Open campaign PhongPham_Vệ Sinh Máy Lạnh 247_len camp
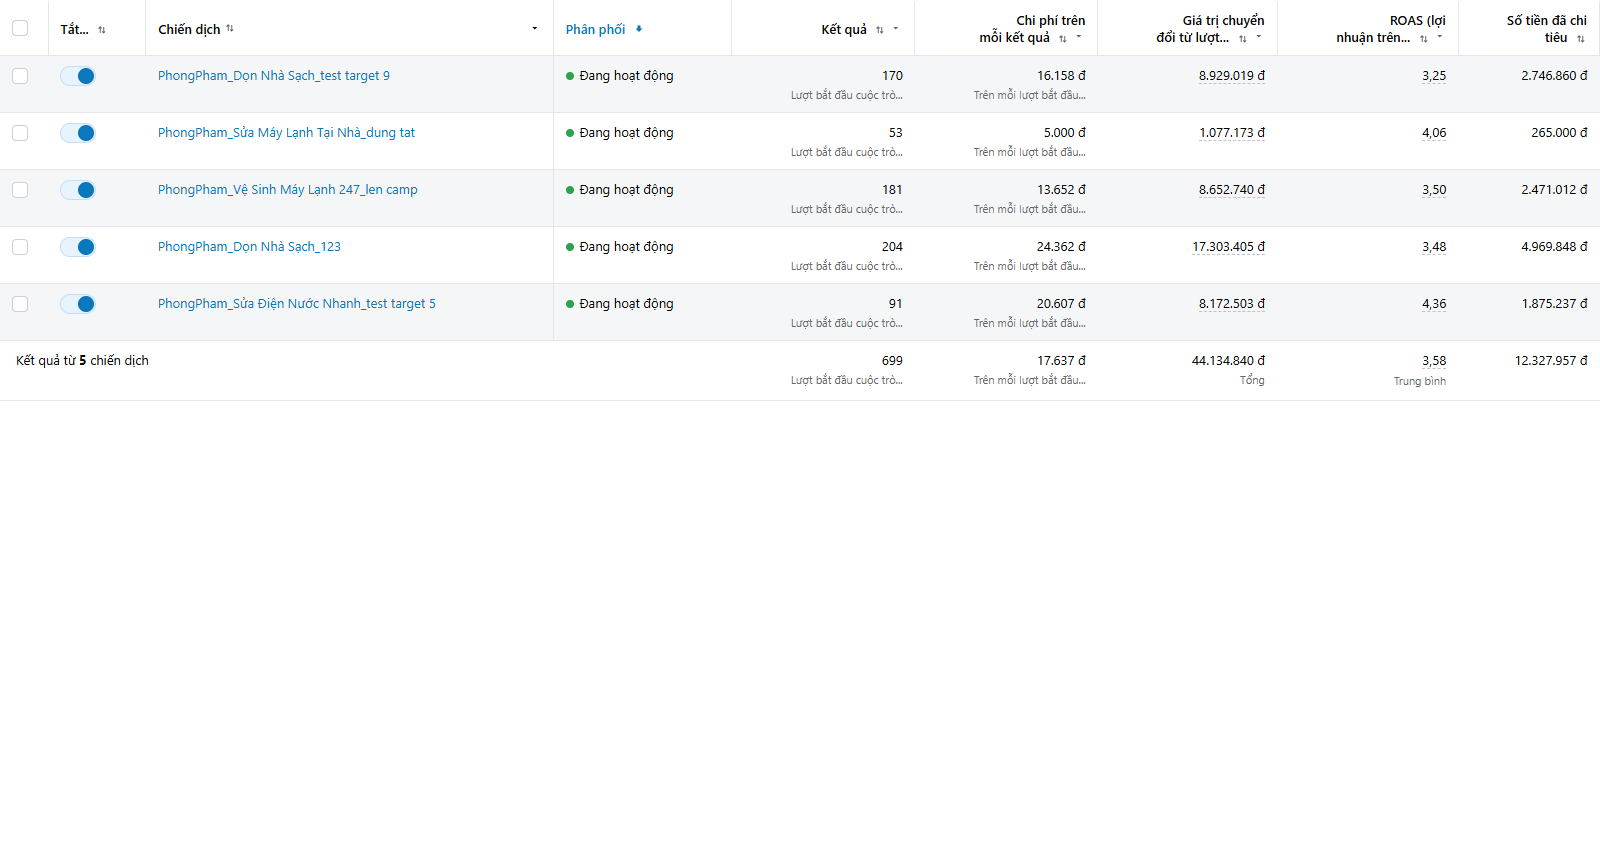Image resolution: width=1600 pixels, height=850 pixels. 288,190
